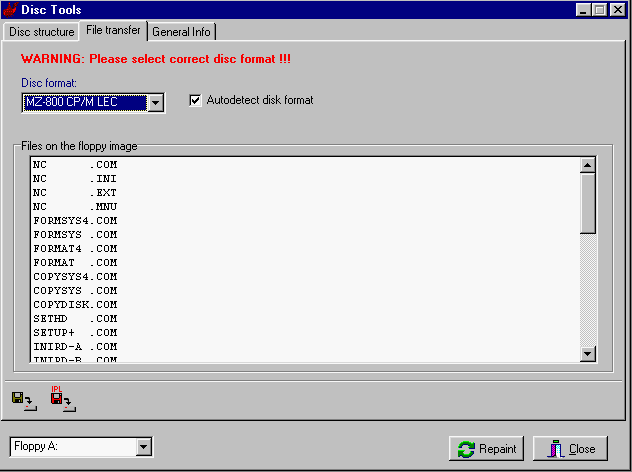
Task: Click the file list scroll up arrow
Action: (588, 165)
